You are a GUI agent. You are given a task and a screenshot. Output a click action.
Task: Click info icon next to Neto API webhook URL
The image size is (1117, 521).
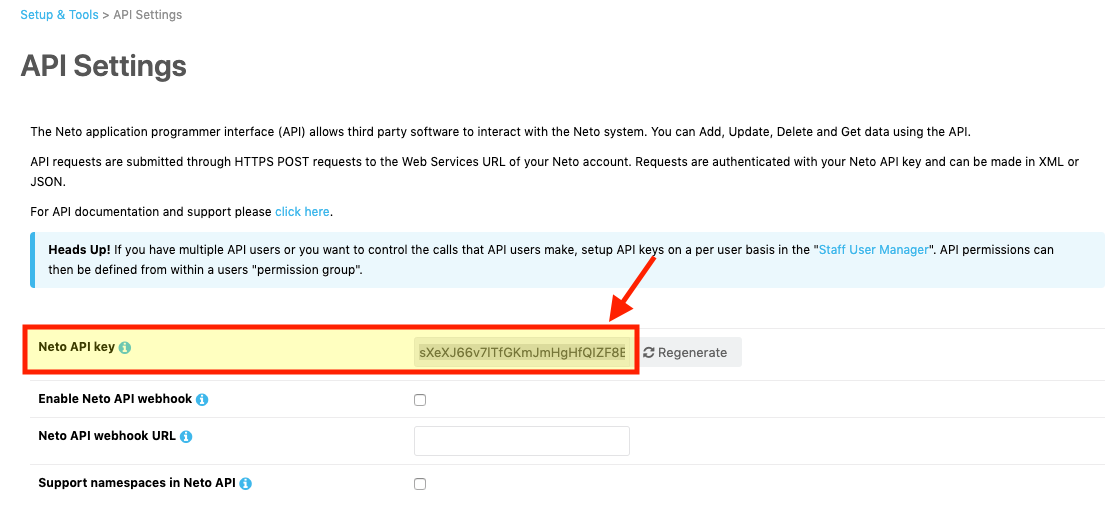(186, 437)
